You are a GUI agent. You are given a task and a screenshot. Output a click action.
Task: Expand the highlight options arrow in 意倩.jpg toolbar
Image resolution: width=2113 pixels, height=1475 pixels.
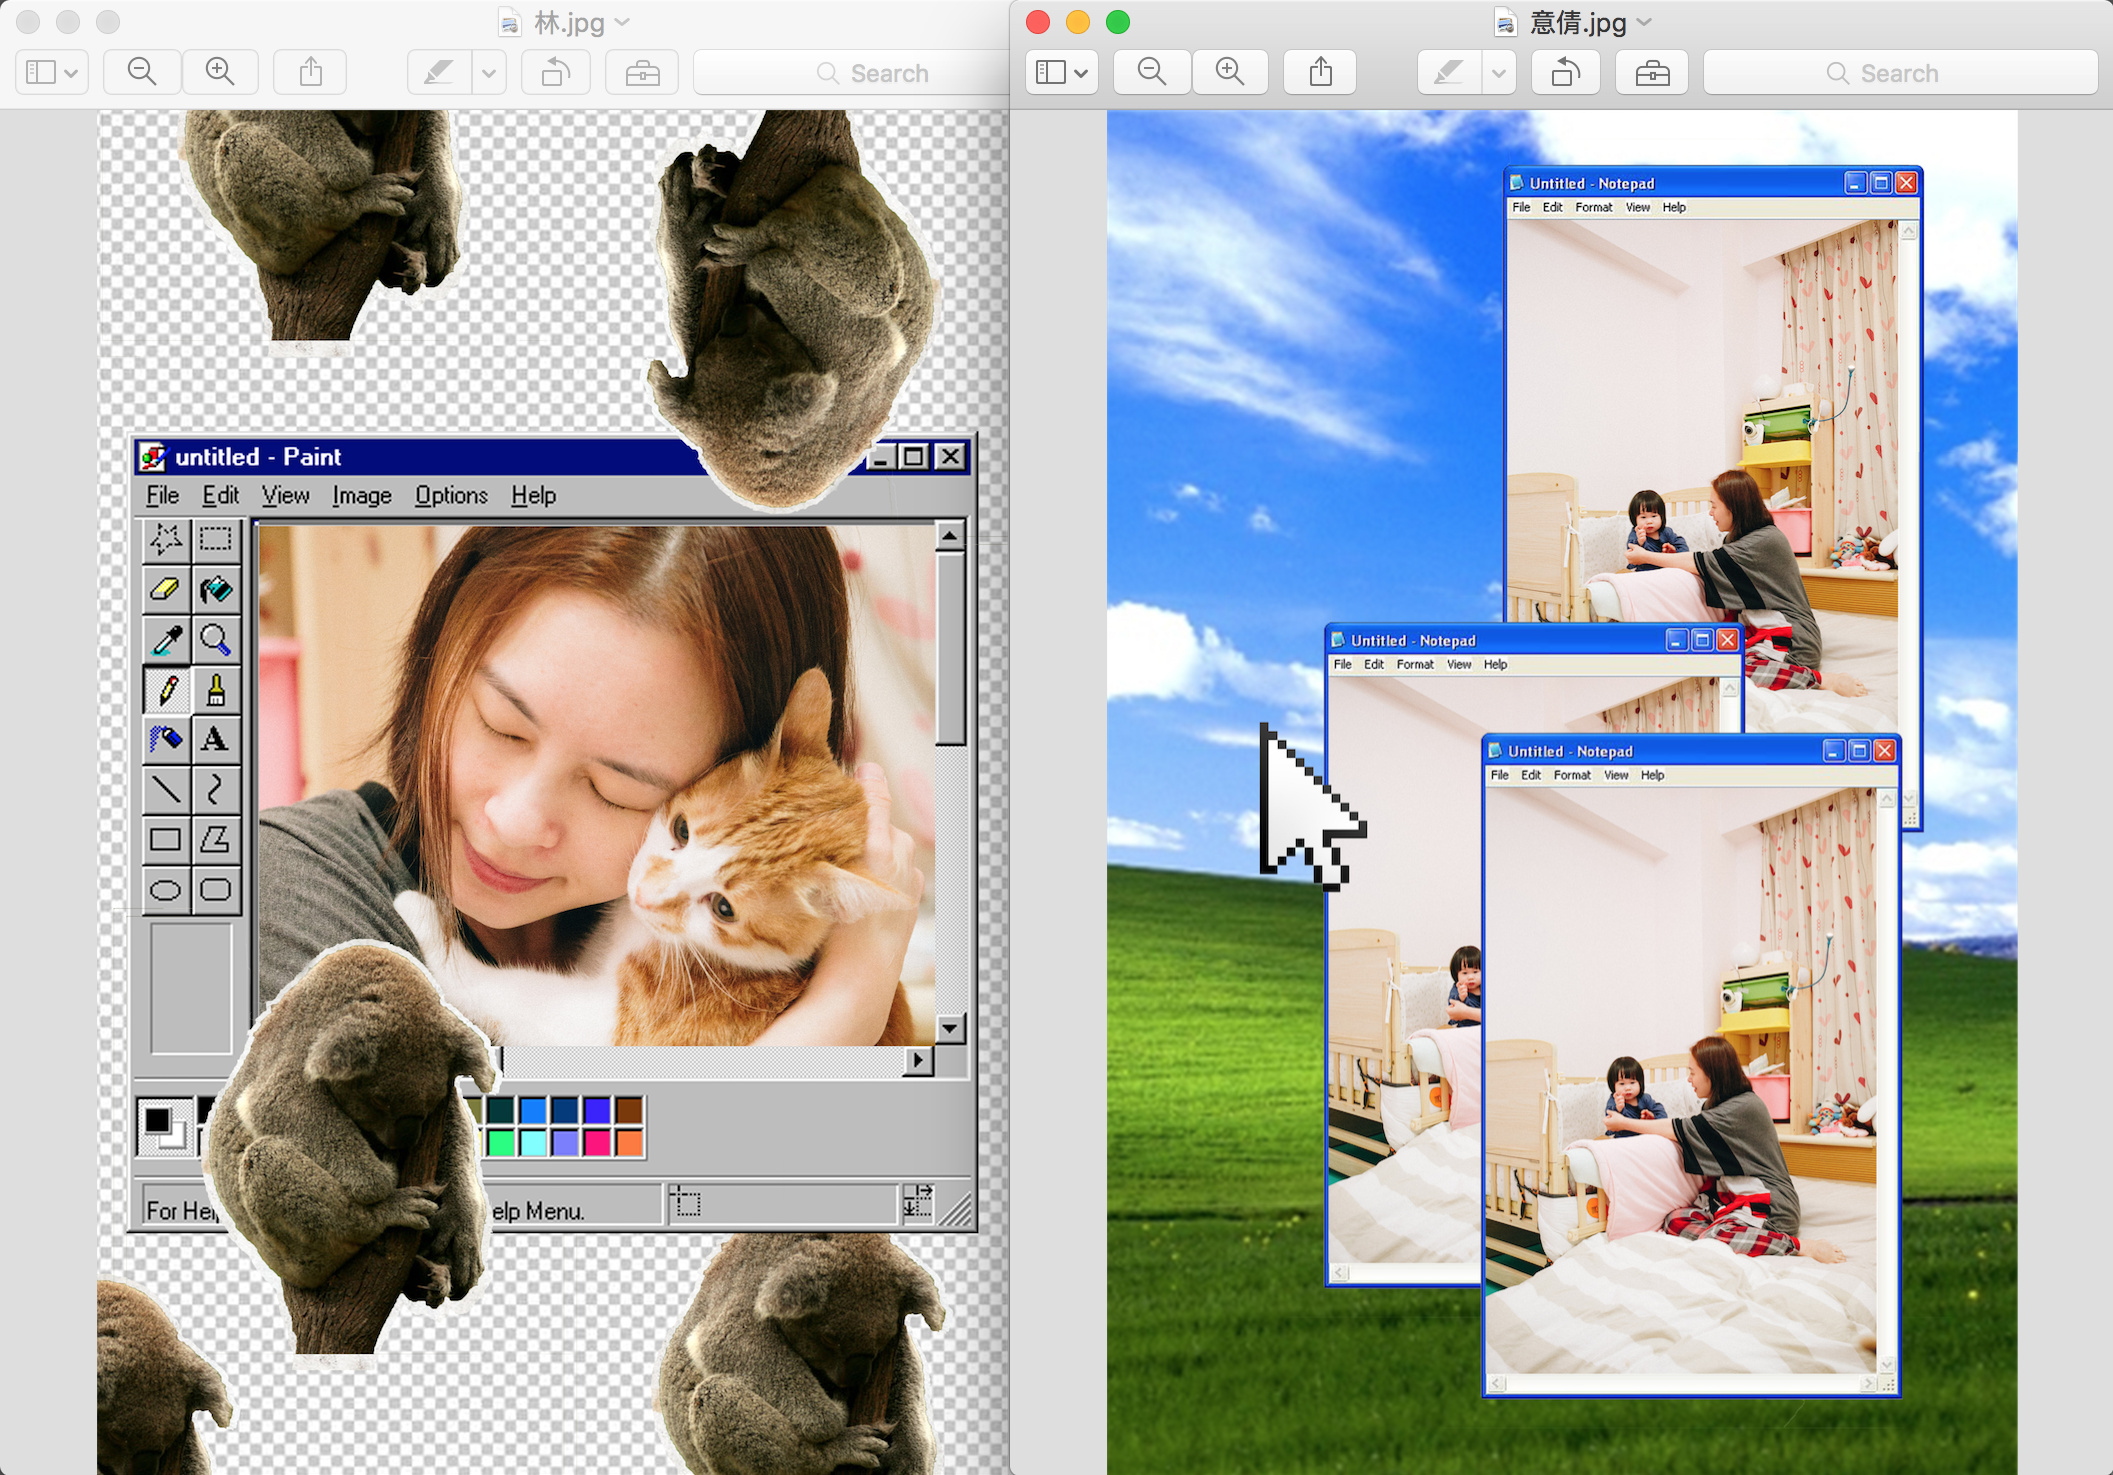click(1498, 72)
